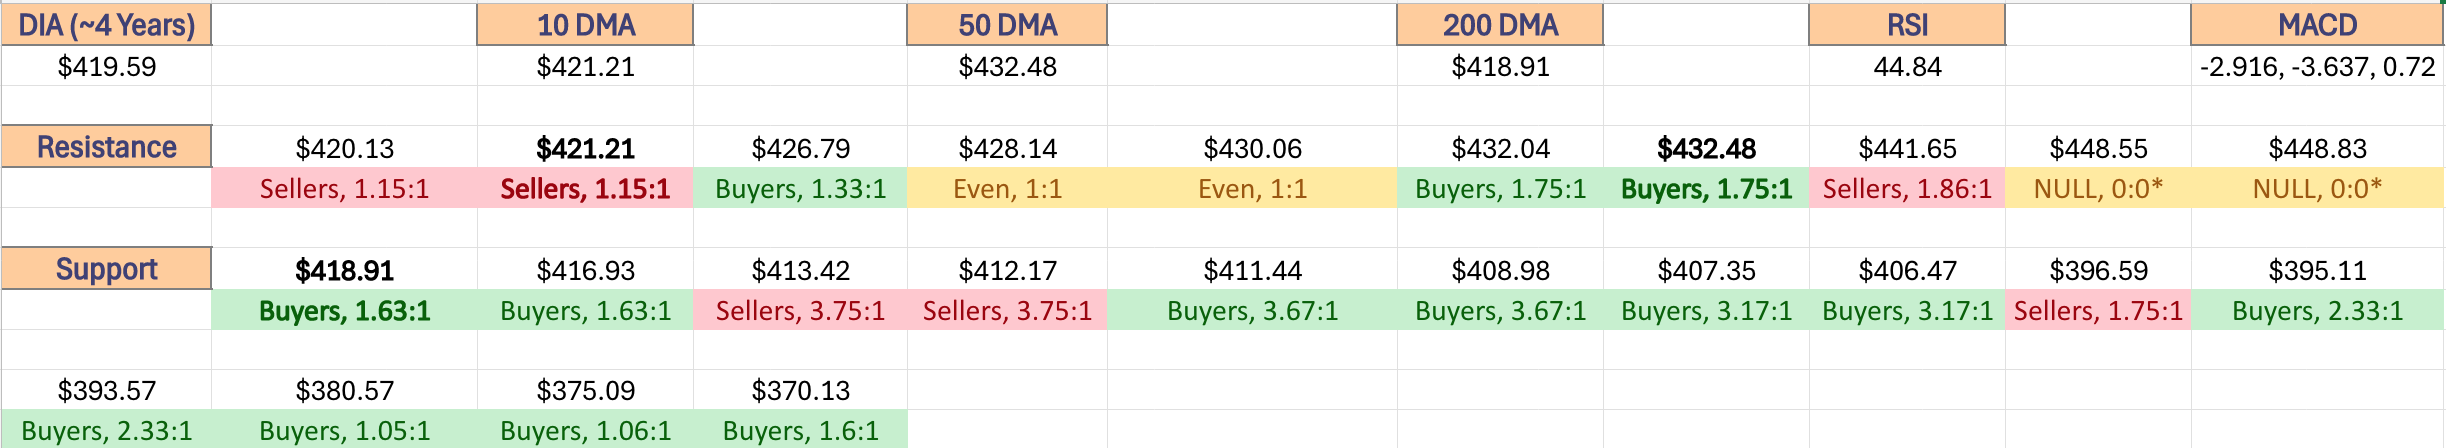This screenshot has width=2446, height=448.
Task: Click the MACD header cell
Action: 2317,25
